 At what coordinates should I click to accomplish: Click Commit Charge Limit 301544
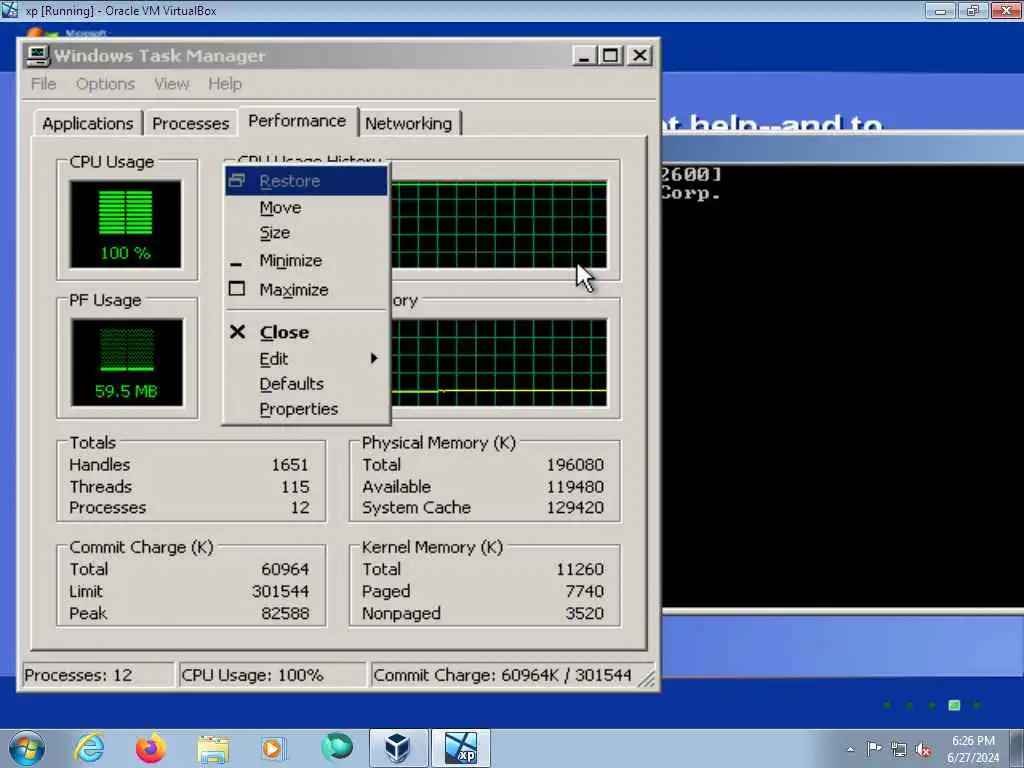point(280,591)
